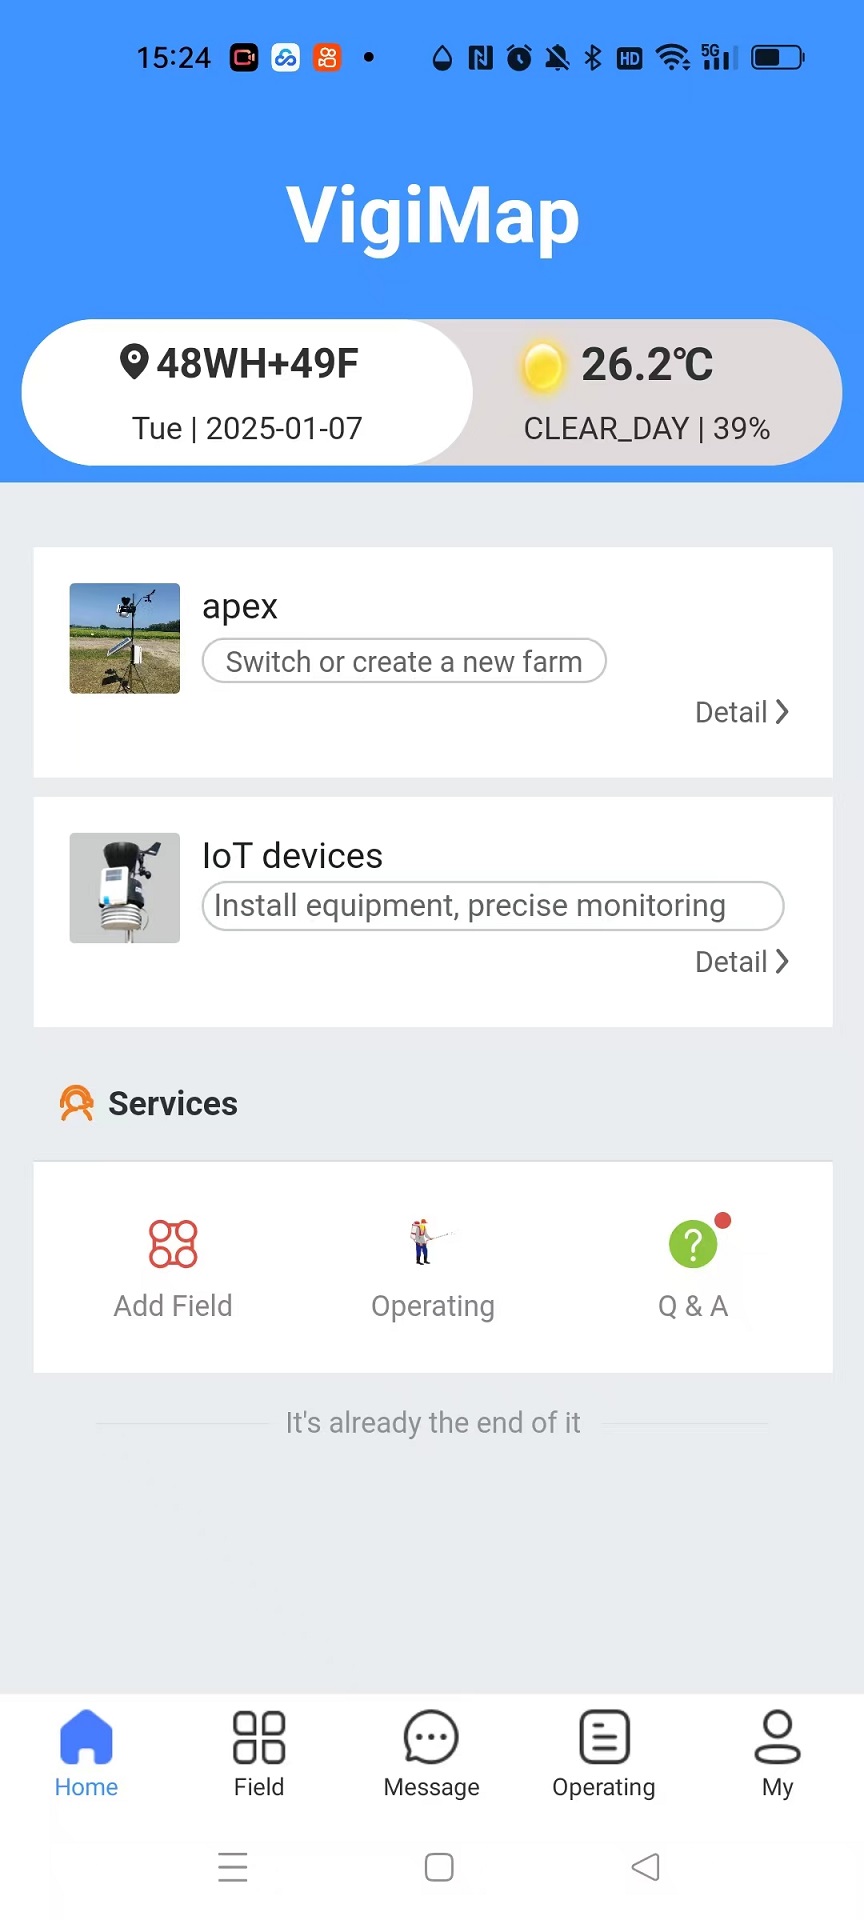Screen dimensions: 864x1920
Task: Tap the sunny weather icon
Action: (543, 365)
